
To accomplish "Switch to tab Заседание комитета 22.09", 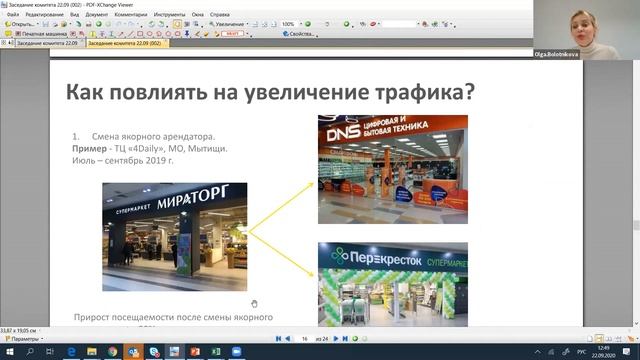I will (47, 43).
